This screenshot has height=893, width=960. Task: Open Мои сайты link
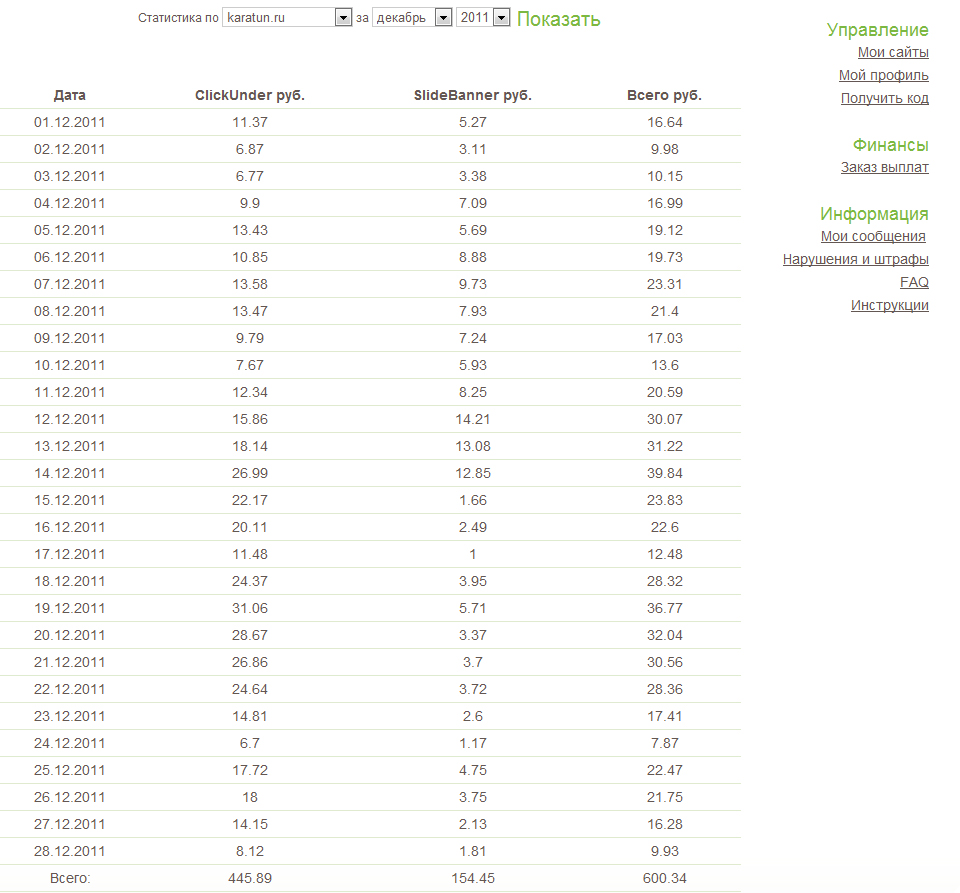(x=893, y=53)
